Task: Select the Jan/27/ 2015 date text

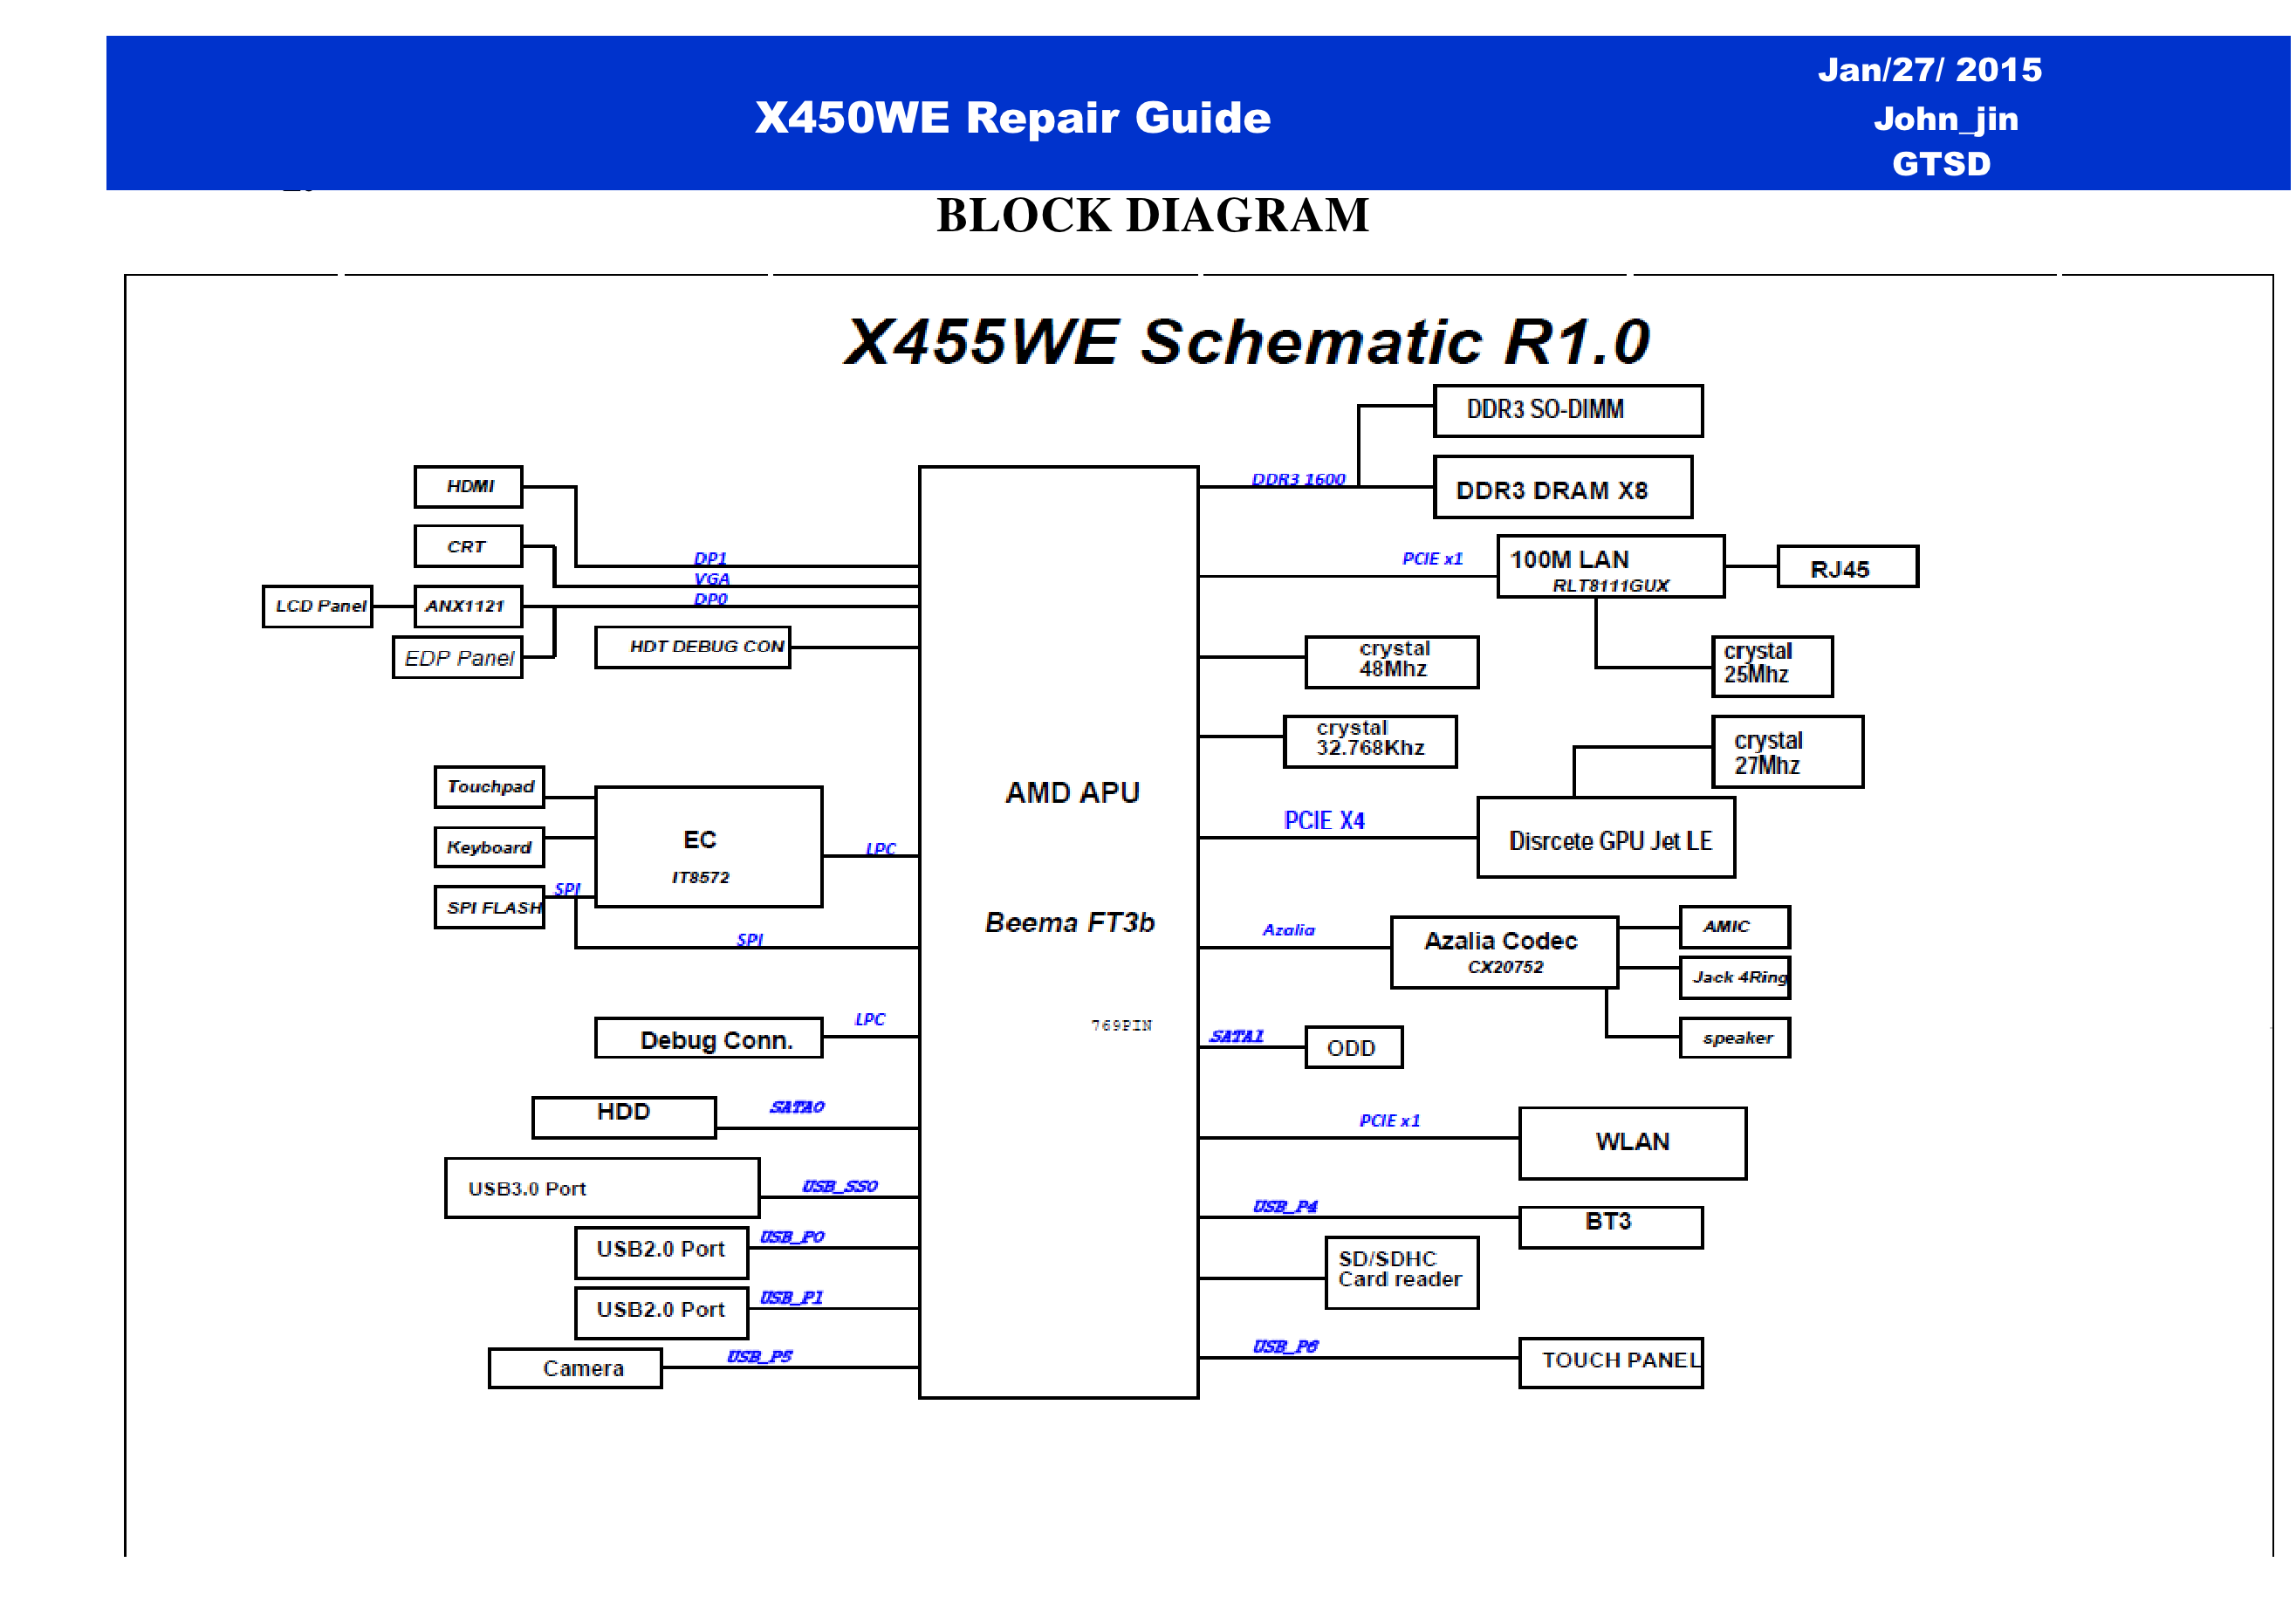Action: 1929,70
